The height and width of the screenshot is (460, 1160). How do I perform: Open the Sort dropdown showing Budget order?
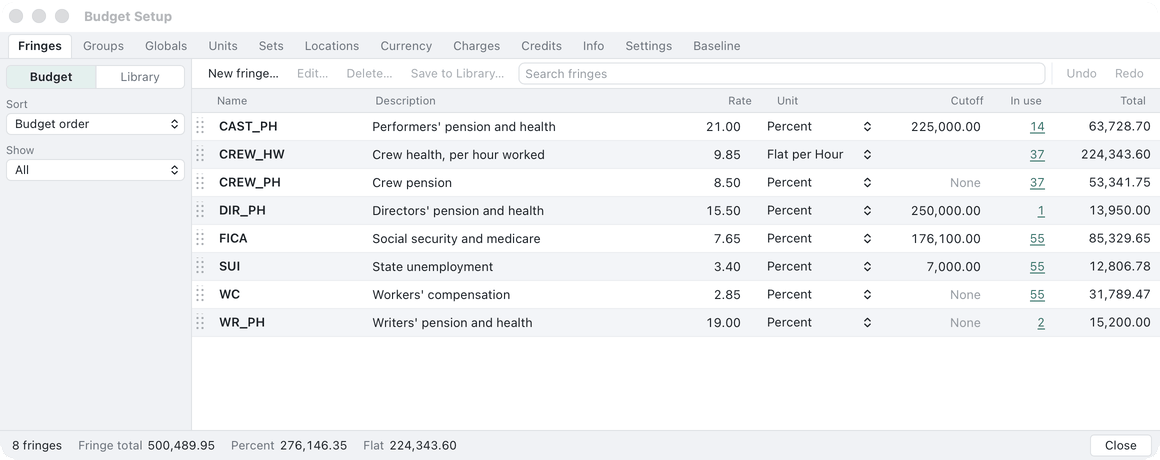[x=95, y=124]
